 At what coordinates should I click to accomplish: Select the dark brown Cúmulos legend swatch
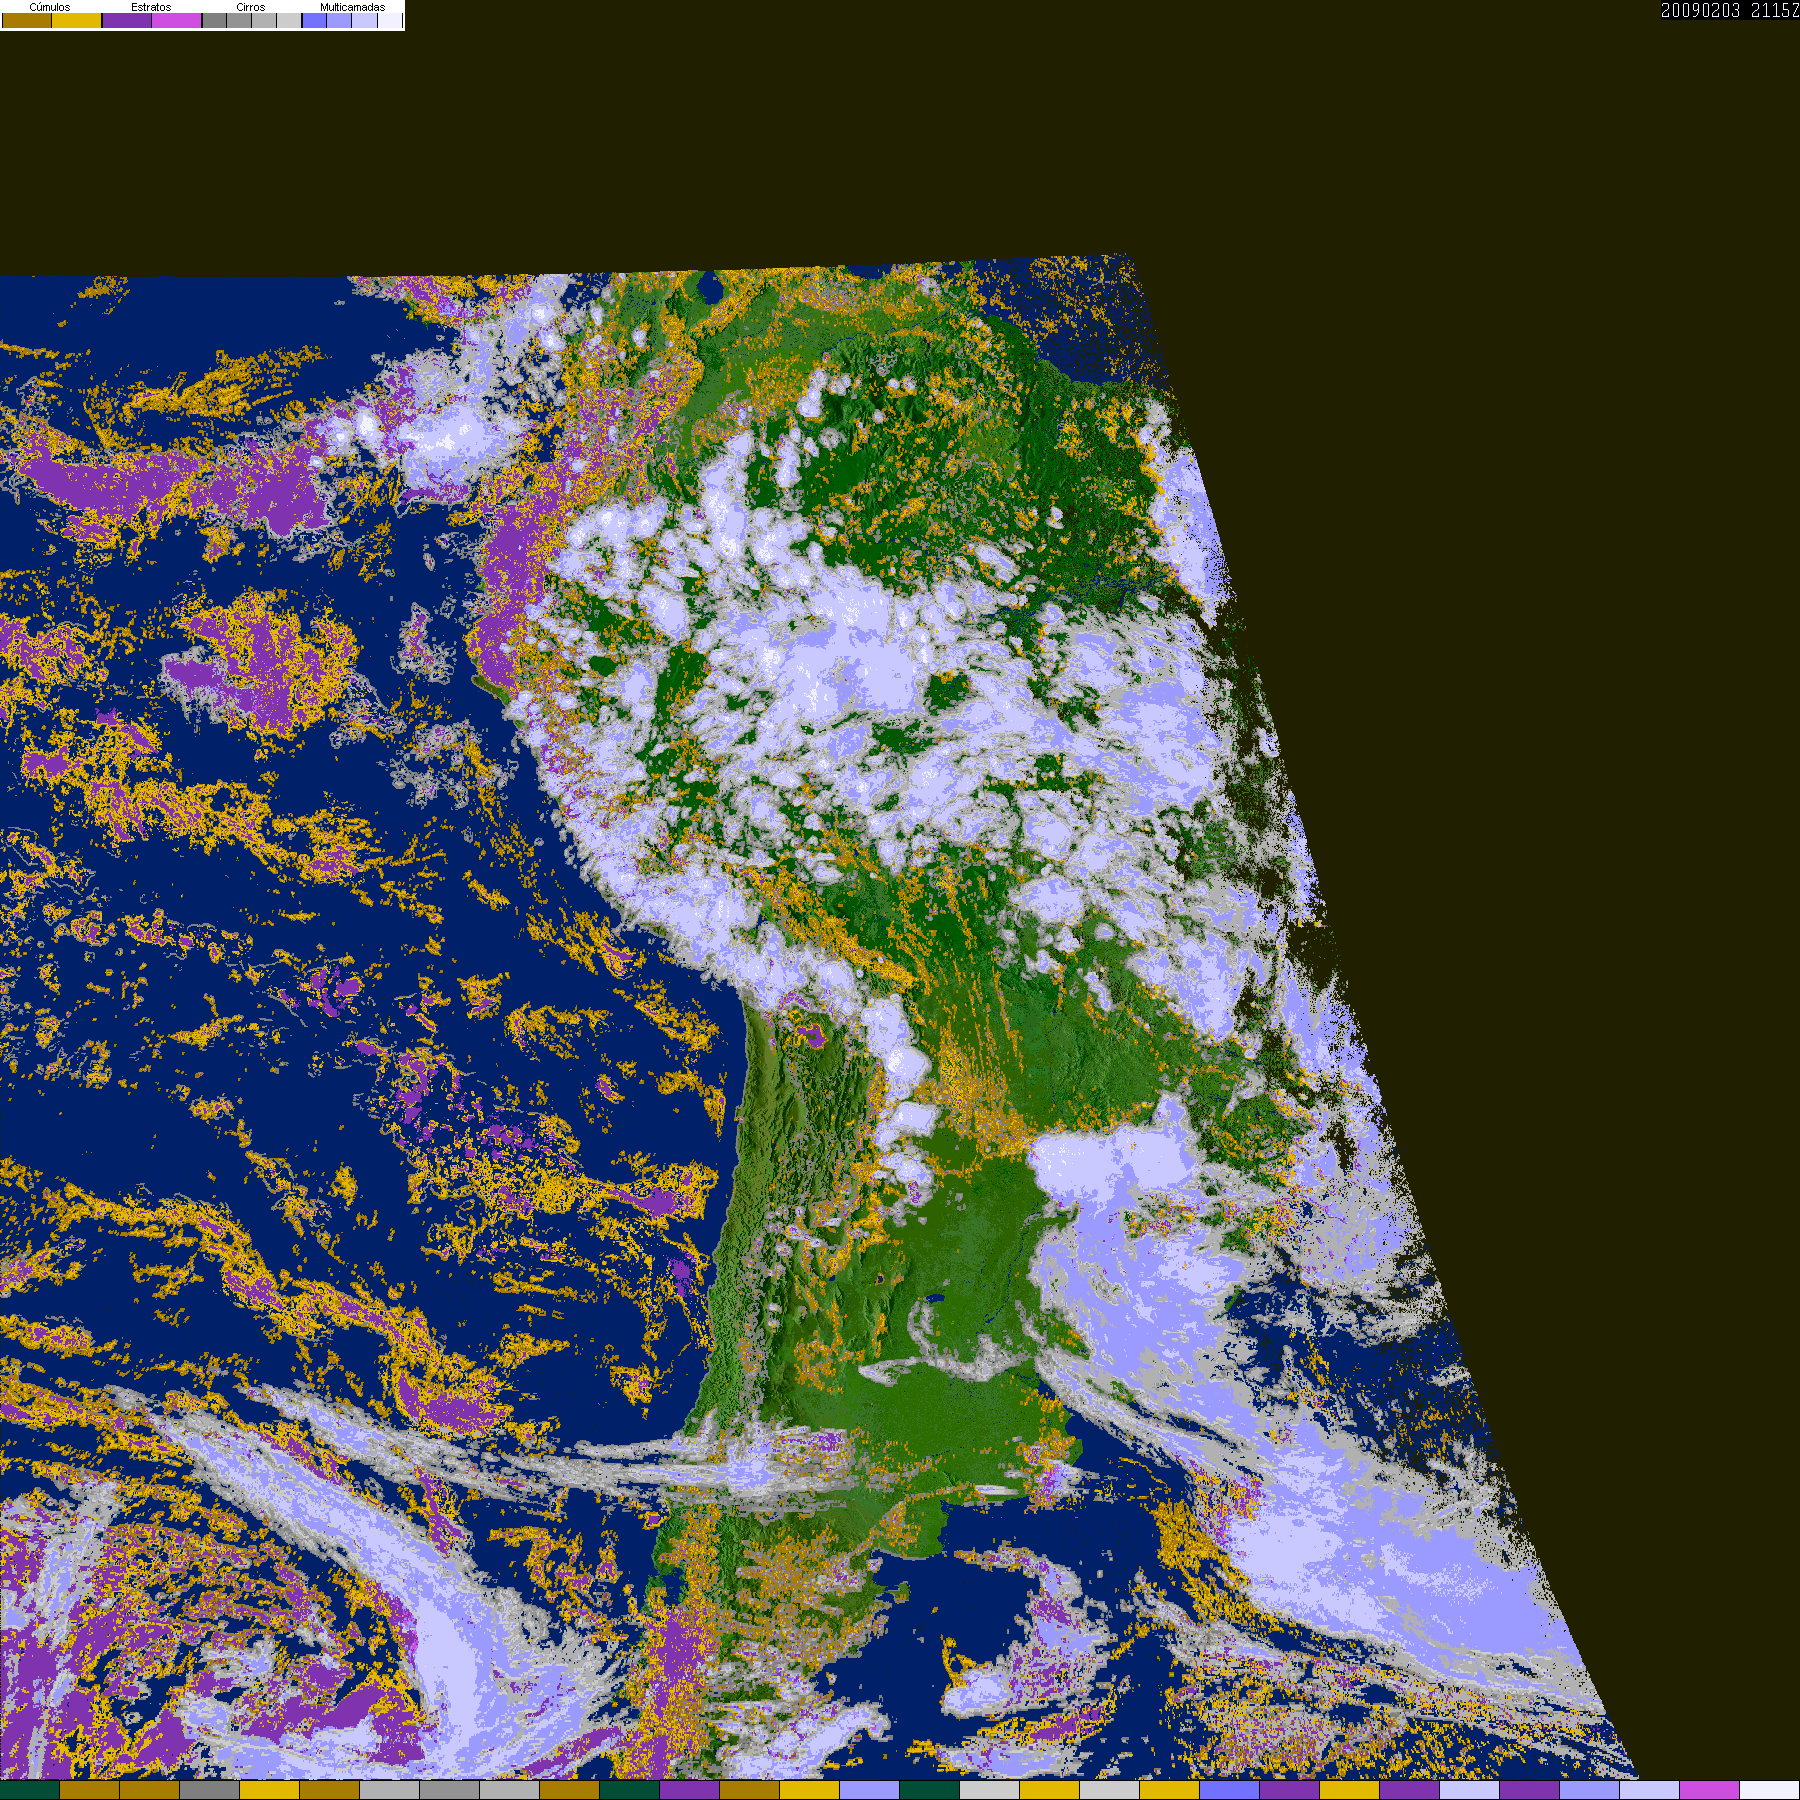[x=27, y=20]
